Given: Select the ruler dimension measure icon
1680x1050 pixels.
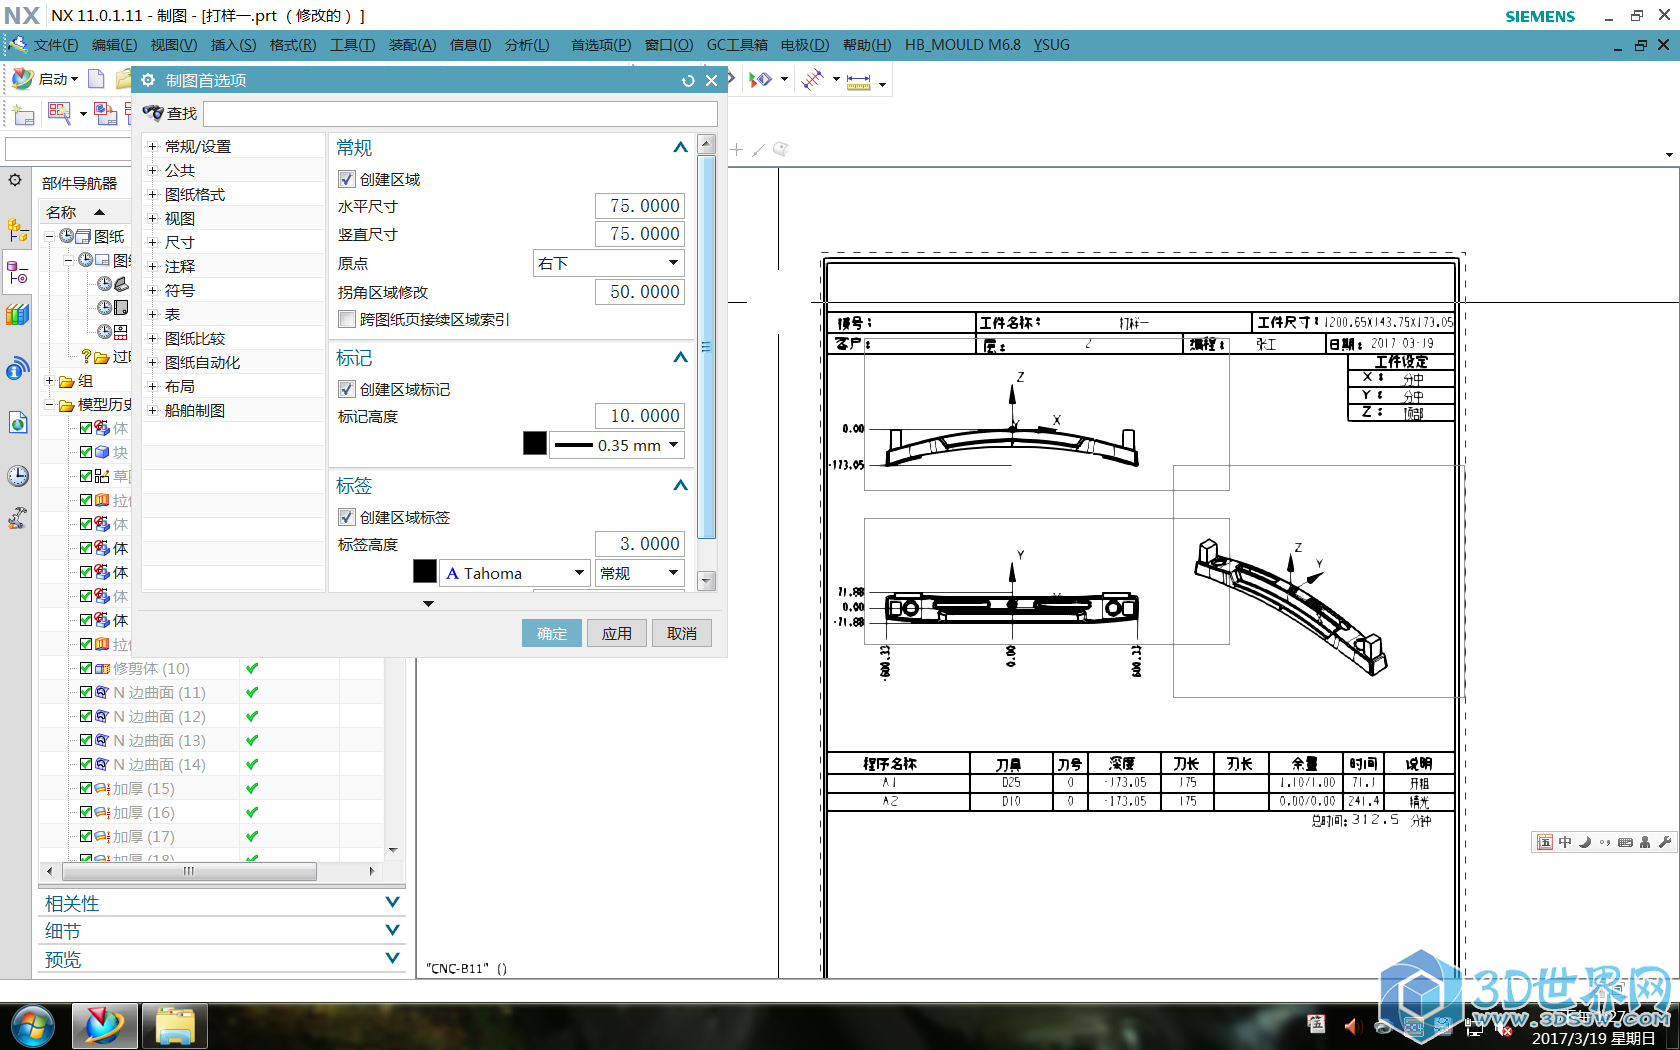Looking at the screenshot, I should (859, 81).
